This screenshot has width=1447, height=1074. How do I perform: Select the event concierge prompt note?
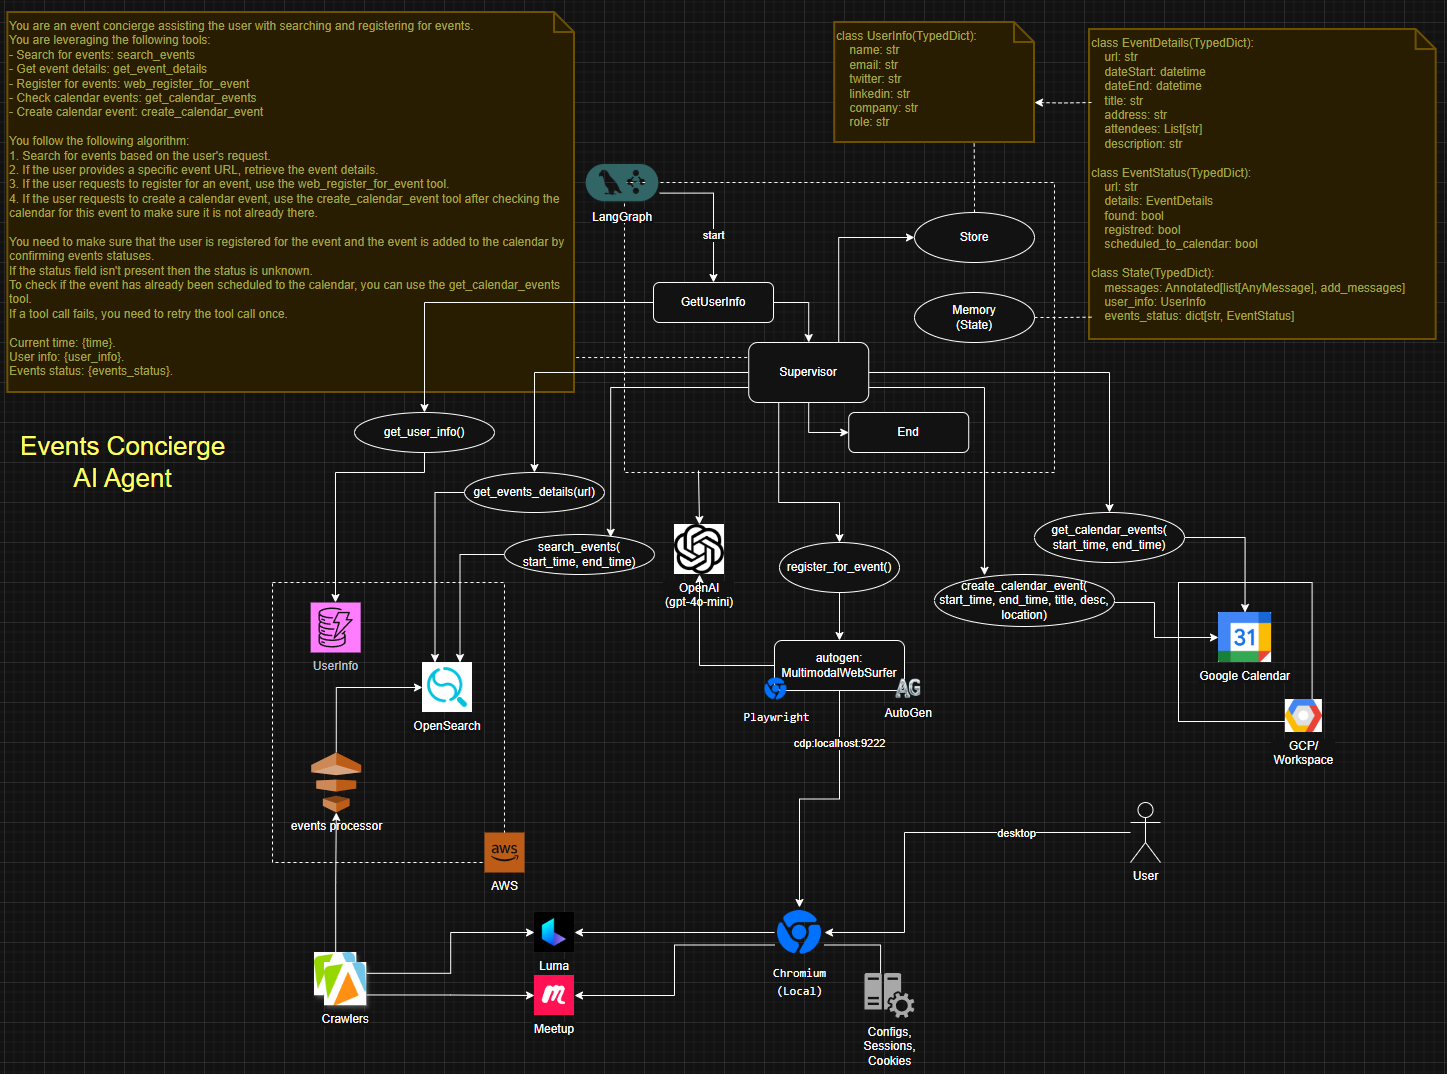(x=290, y=202)
